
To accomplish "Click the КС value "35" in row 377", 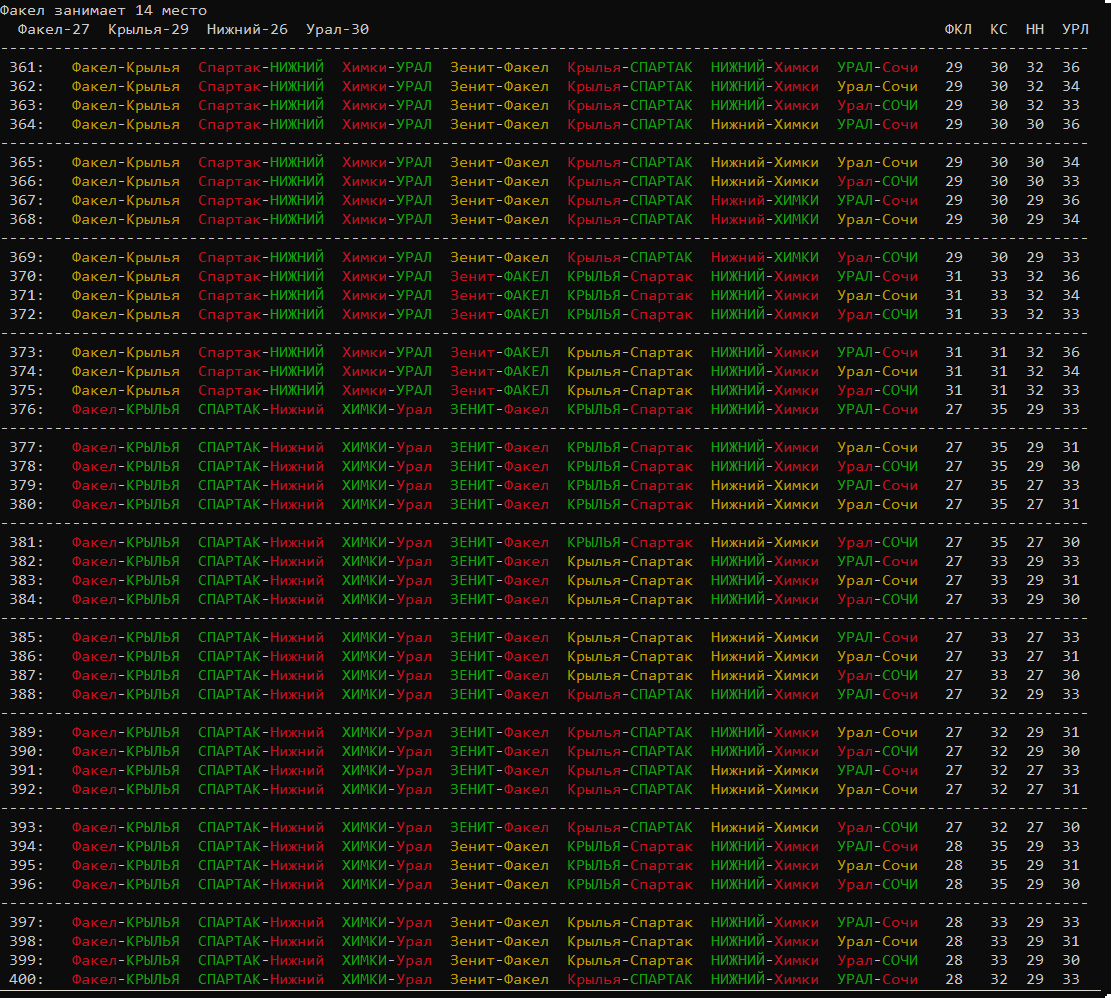I will 998,448.
